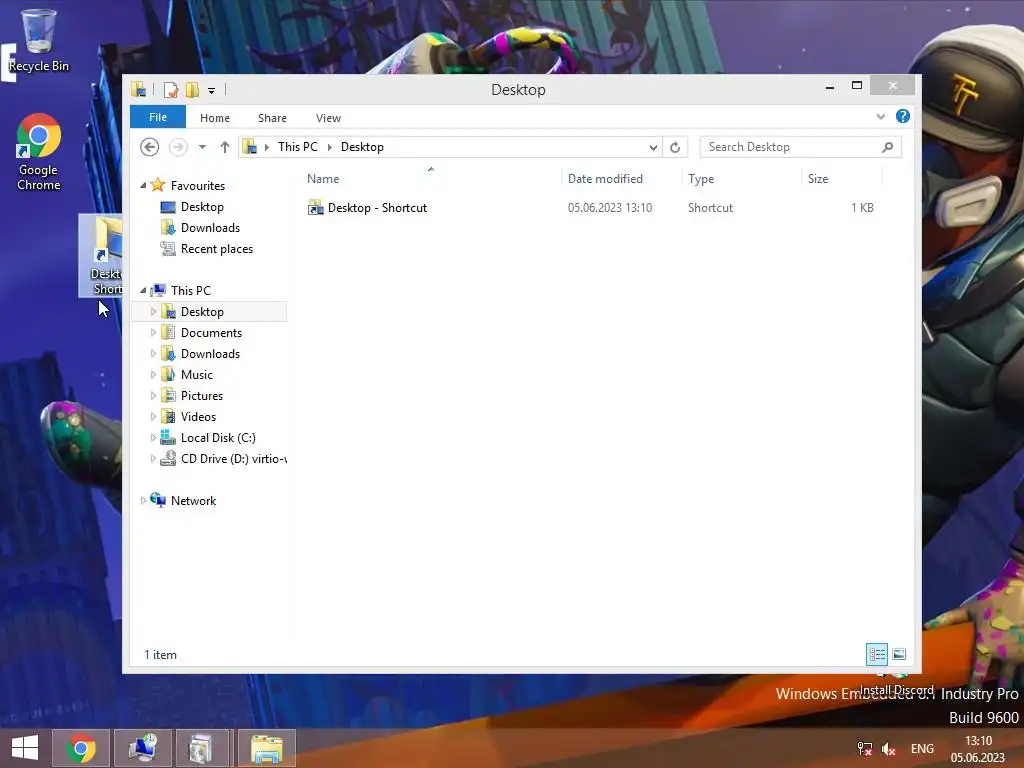The image size is (1024, 768).
Task: Open Local Disk (C:)
Action: 218,438
